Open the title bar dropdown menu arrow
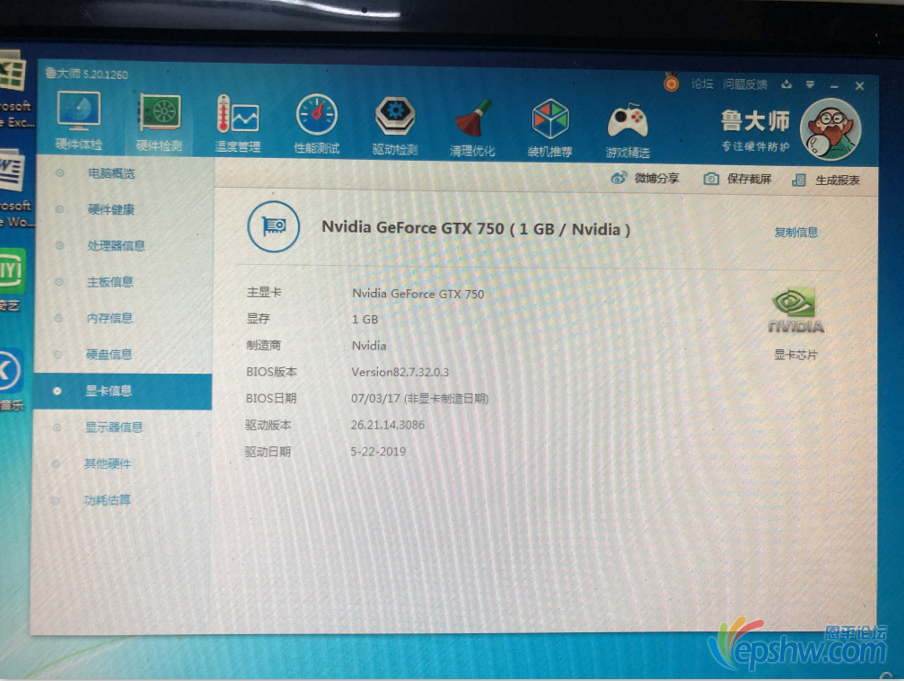Viewport: 904px width, 681px height. (x=810, y=85)
